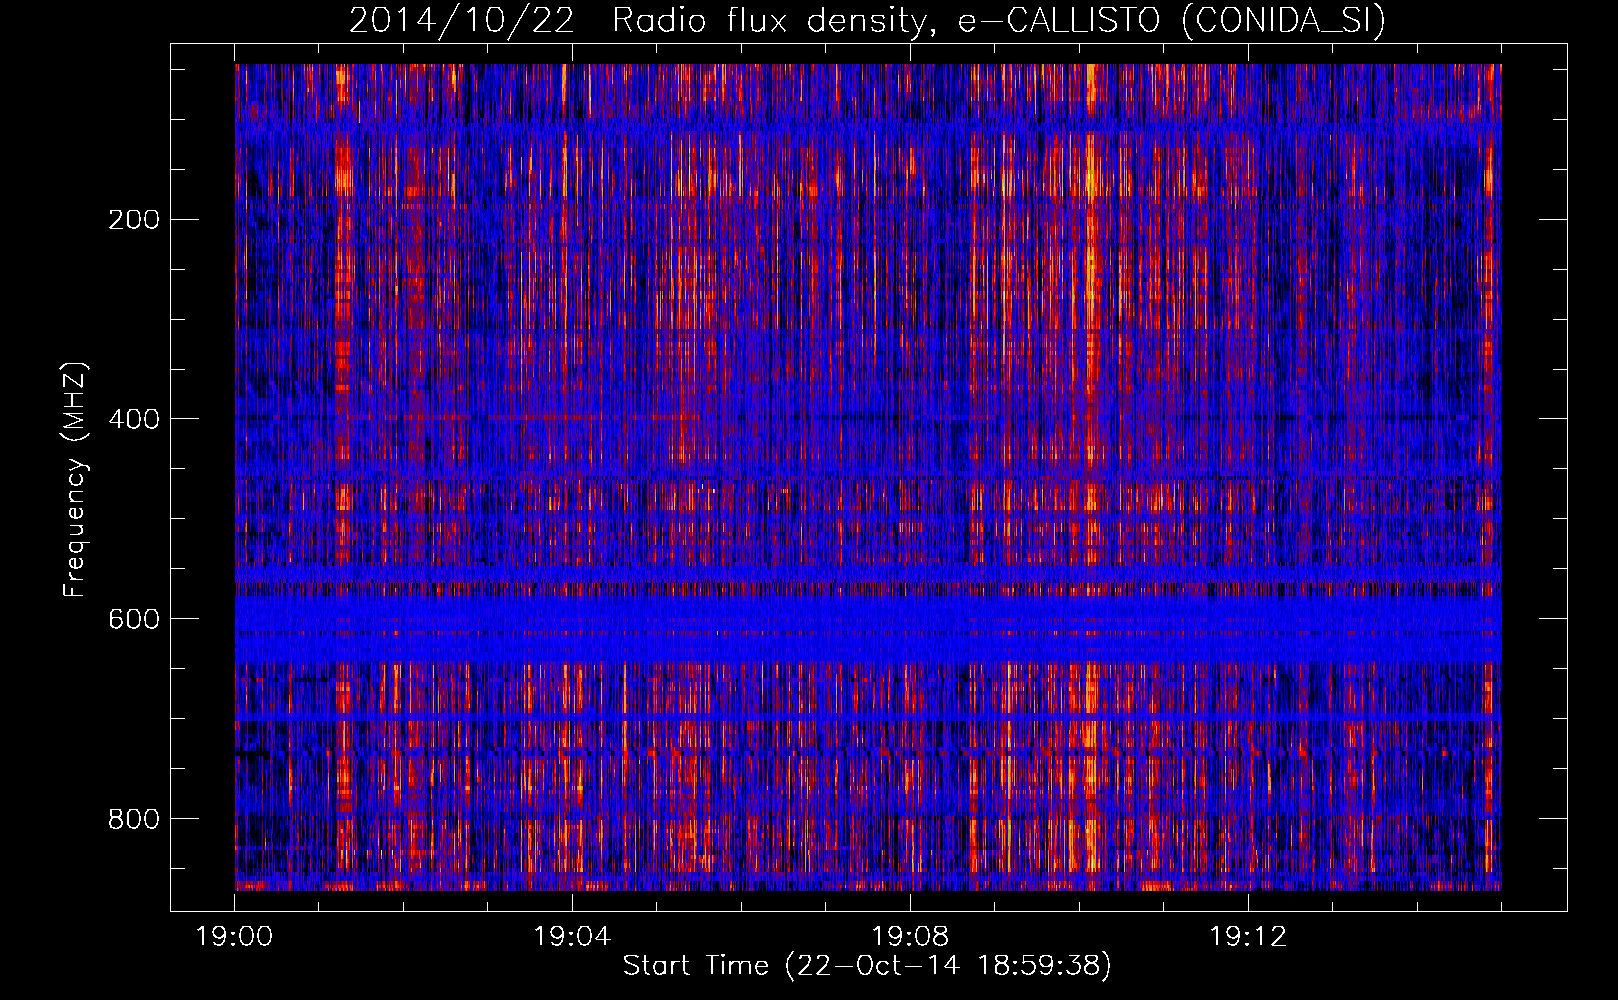Click the "Start Time (22-Oct-14 18:59:38)" axis label

[x=867, y=966]
